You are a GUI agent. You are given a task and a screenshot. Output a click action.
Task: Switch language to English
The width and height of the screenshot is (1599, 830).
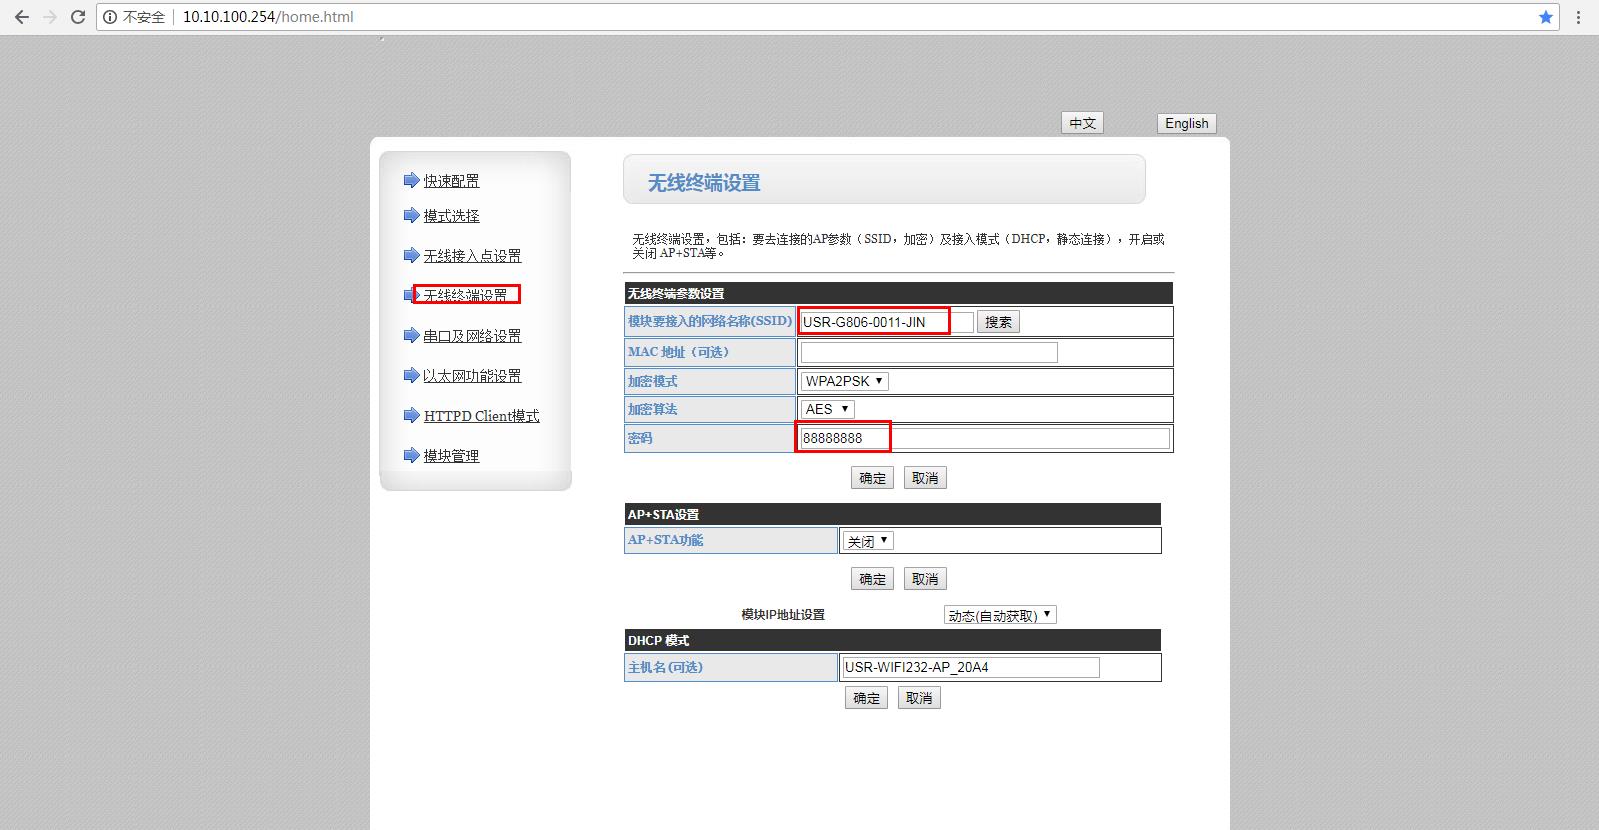(1186, 123)
